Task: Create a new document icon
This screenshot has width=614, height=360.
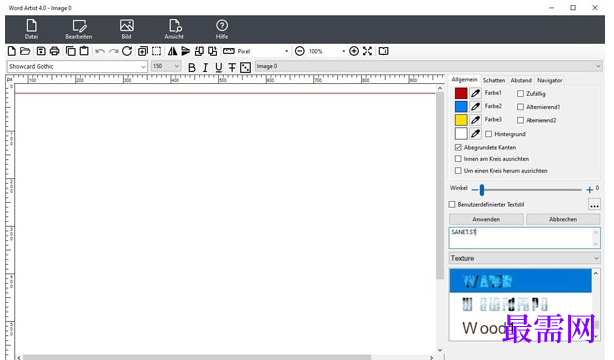Action: coord(12,51)
